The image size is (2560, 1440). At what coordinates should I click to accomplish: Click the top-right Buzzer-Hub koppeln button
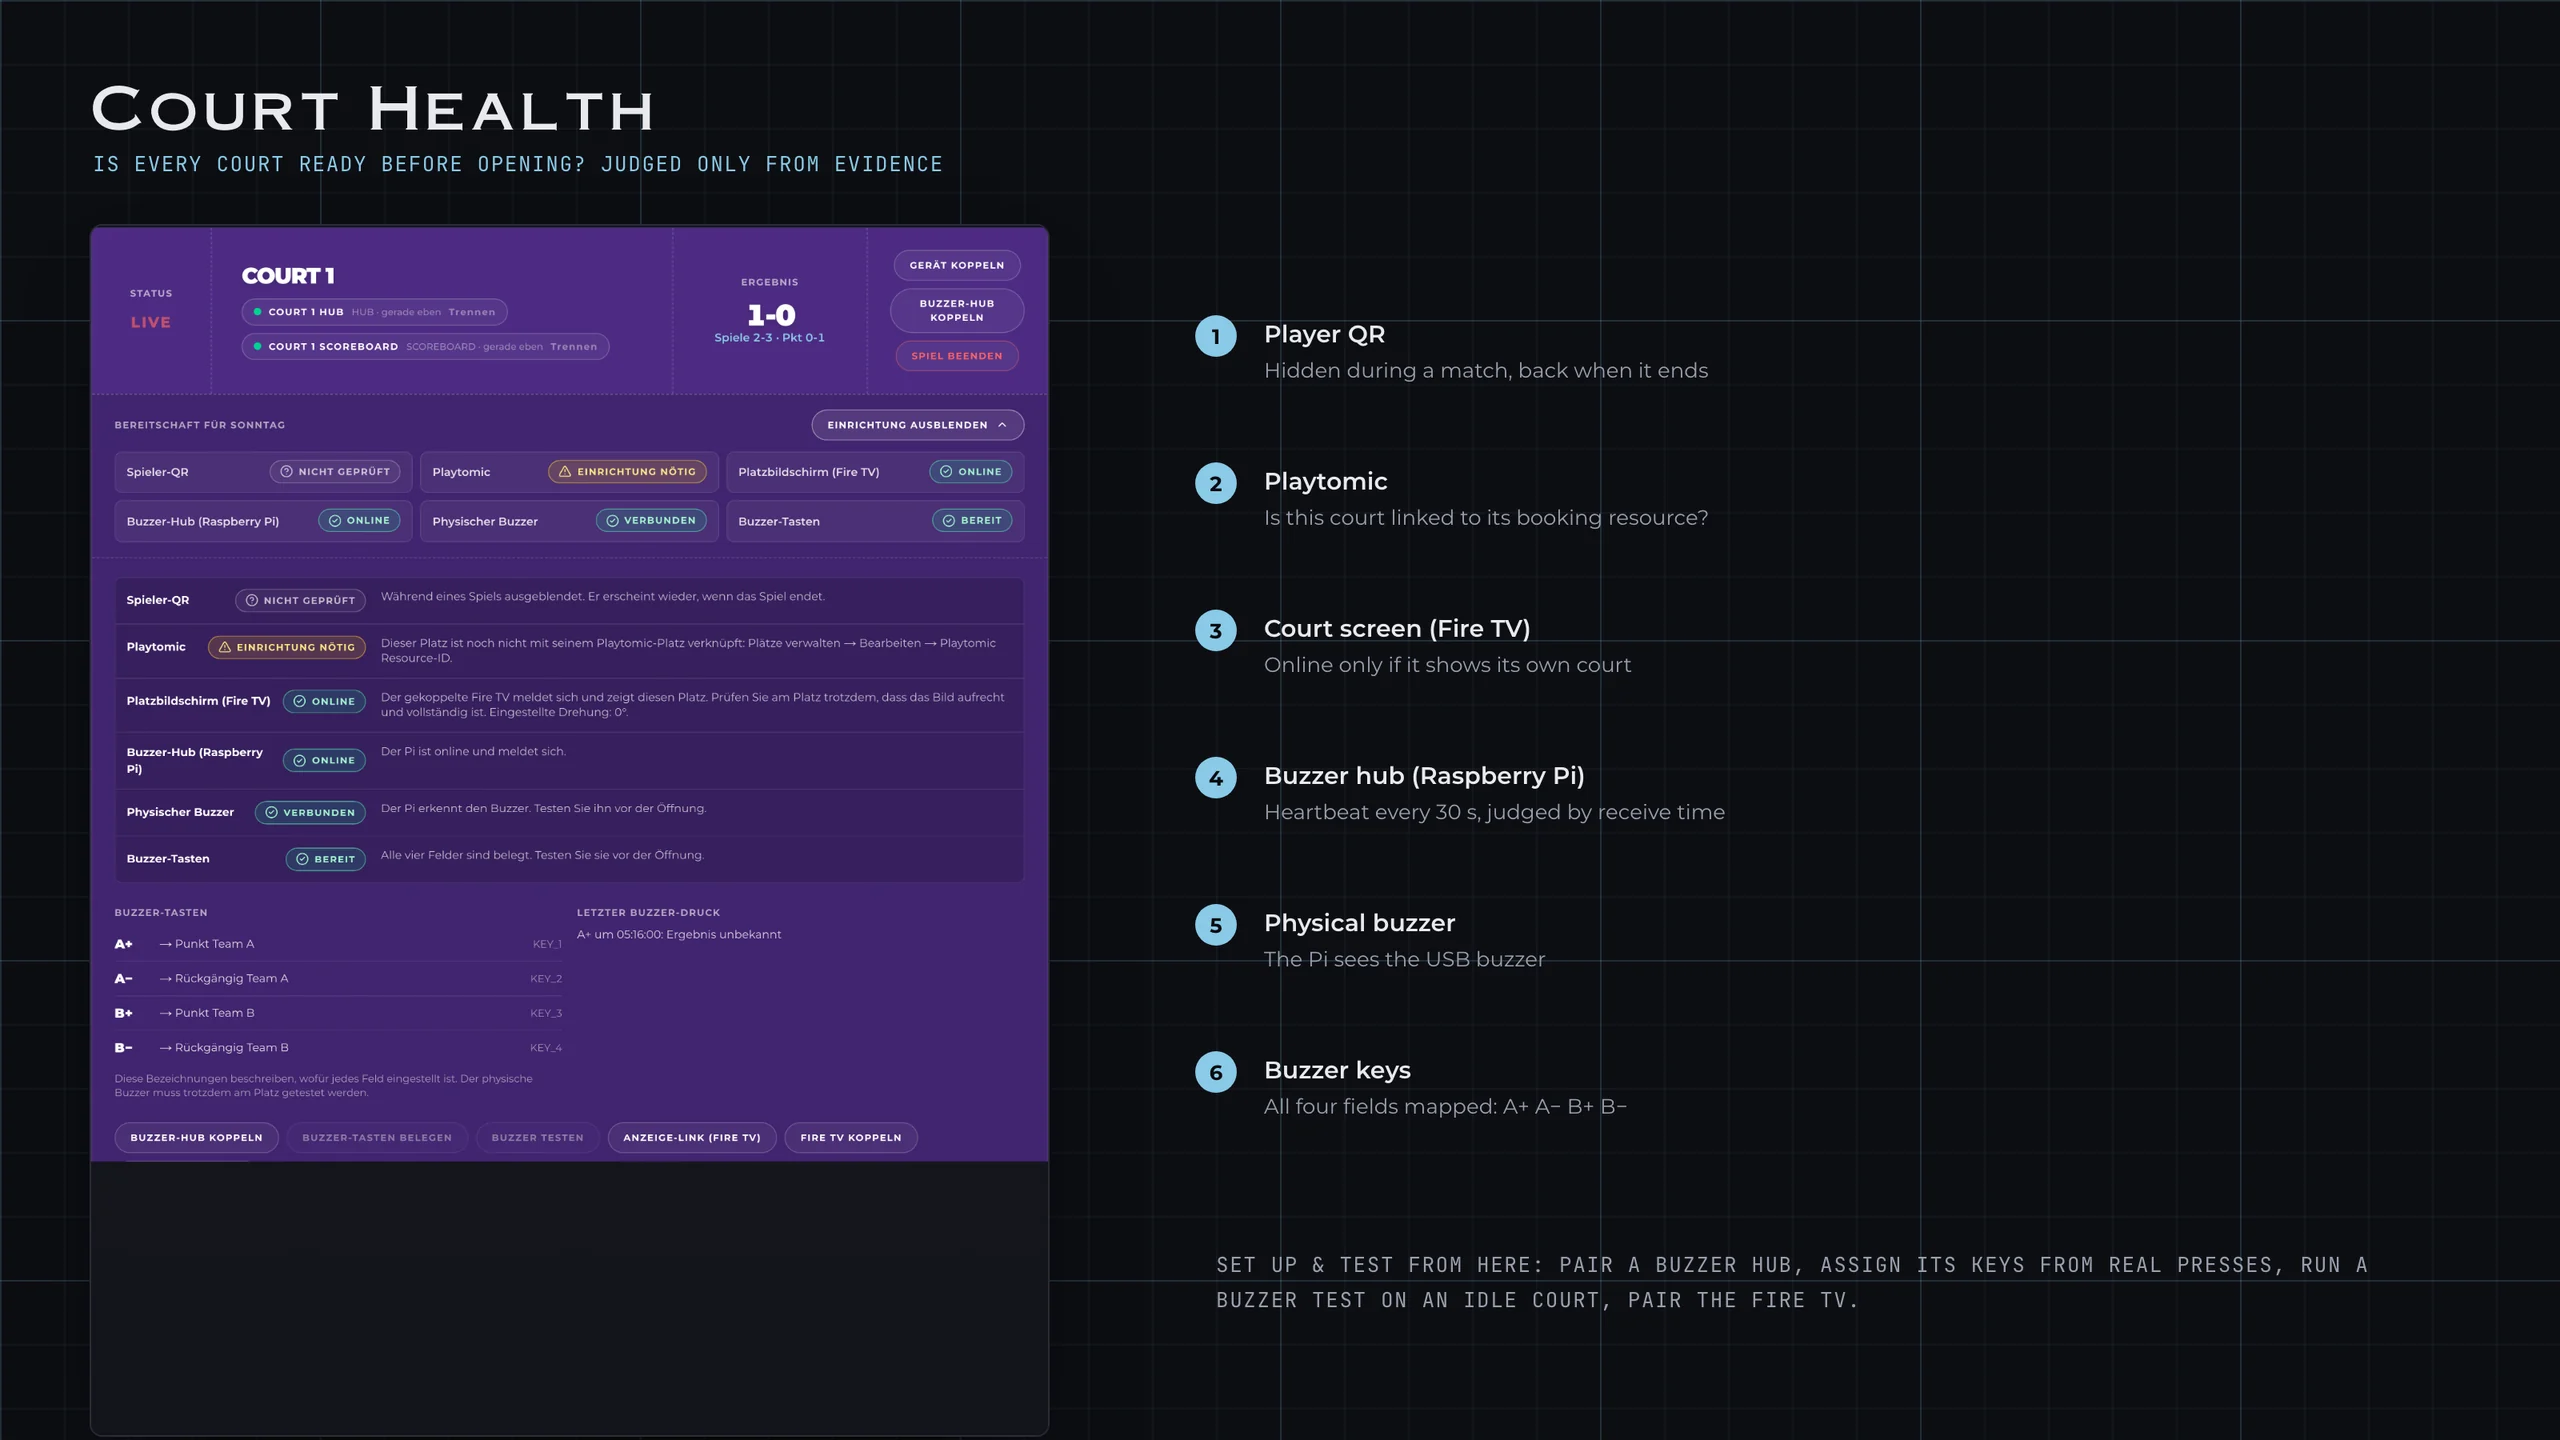(x=957, y=311)
